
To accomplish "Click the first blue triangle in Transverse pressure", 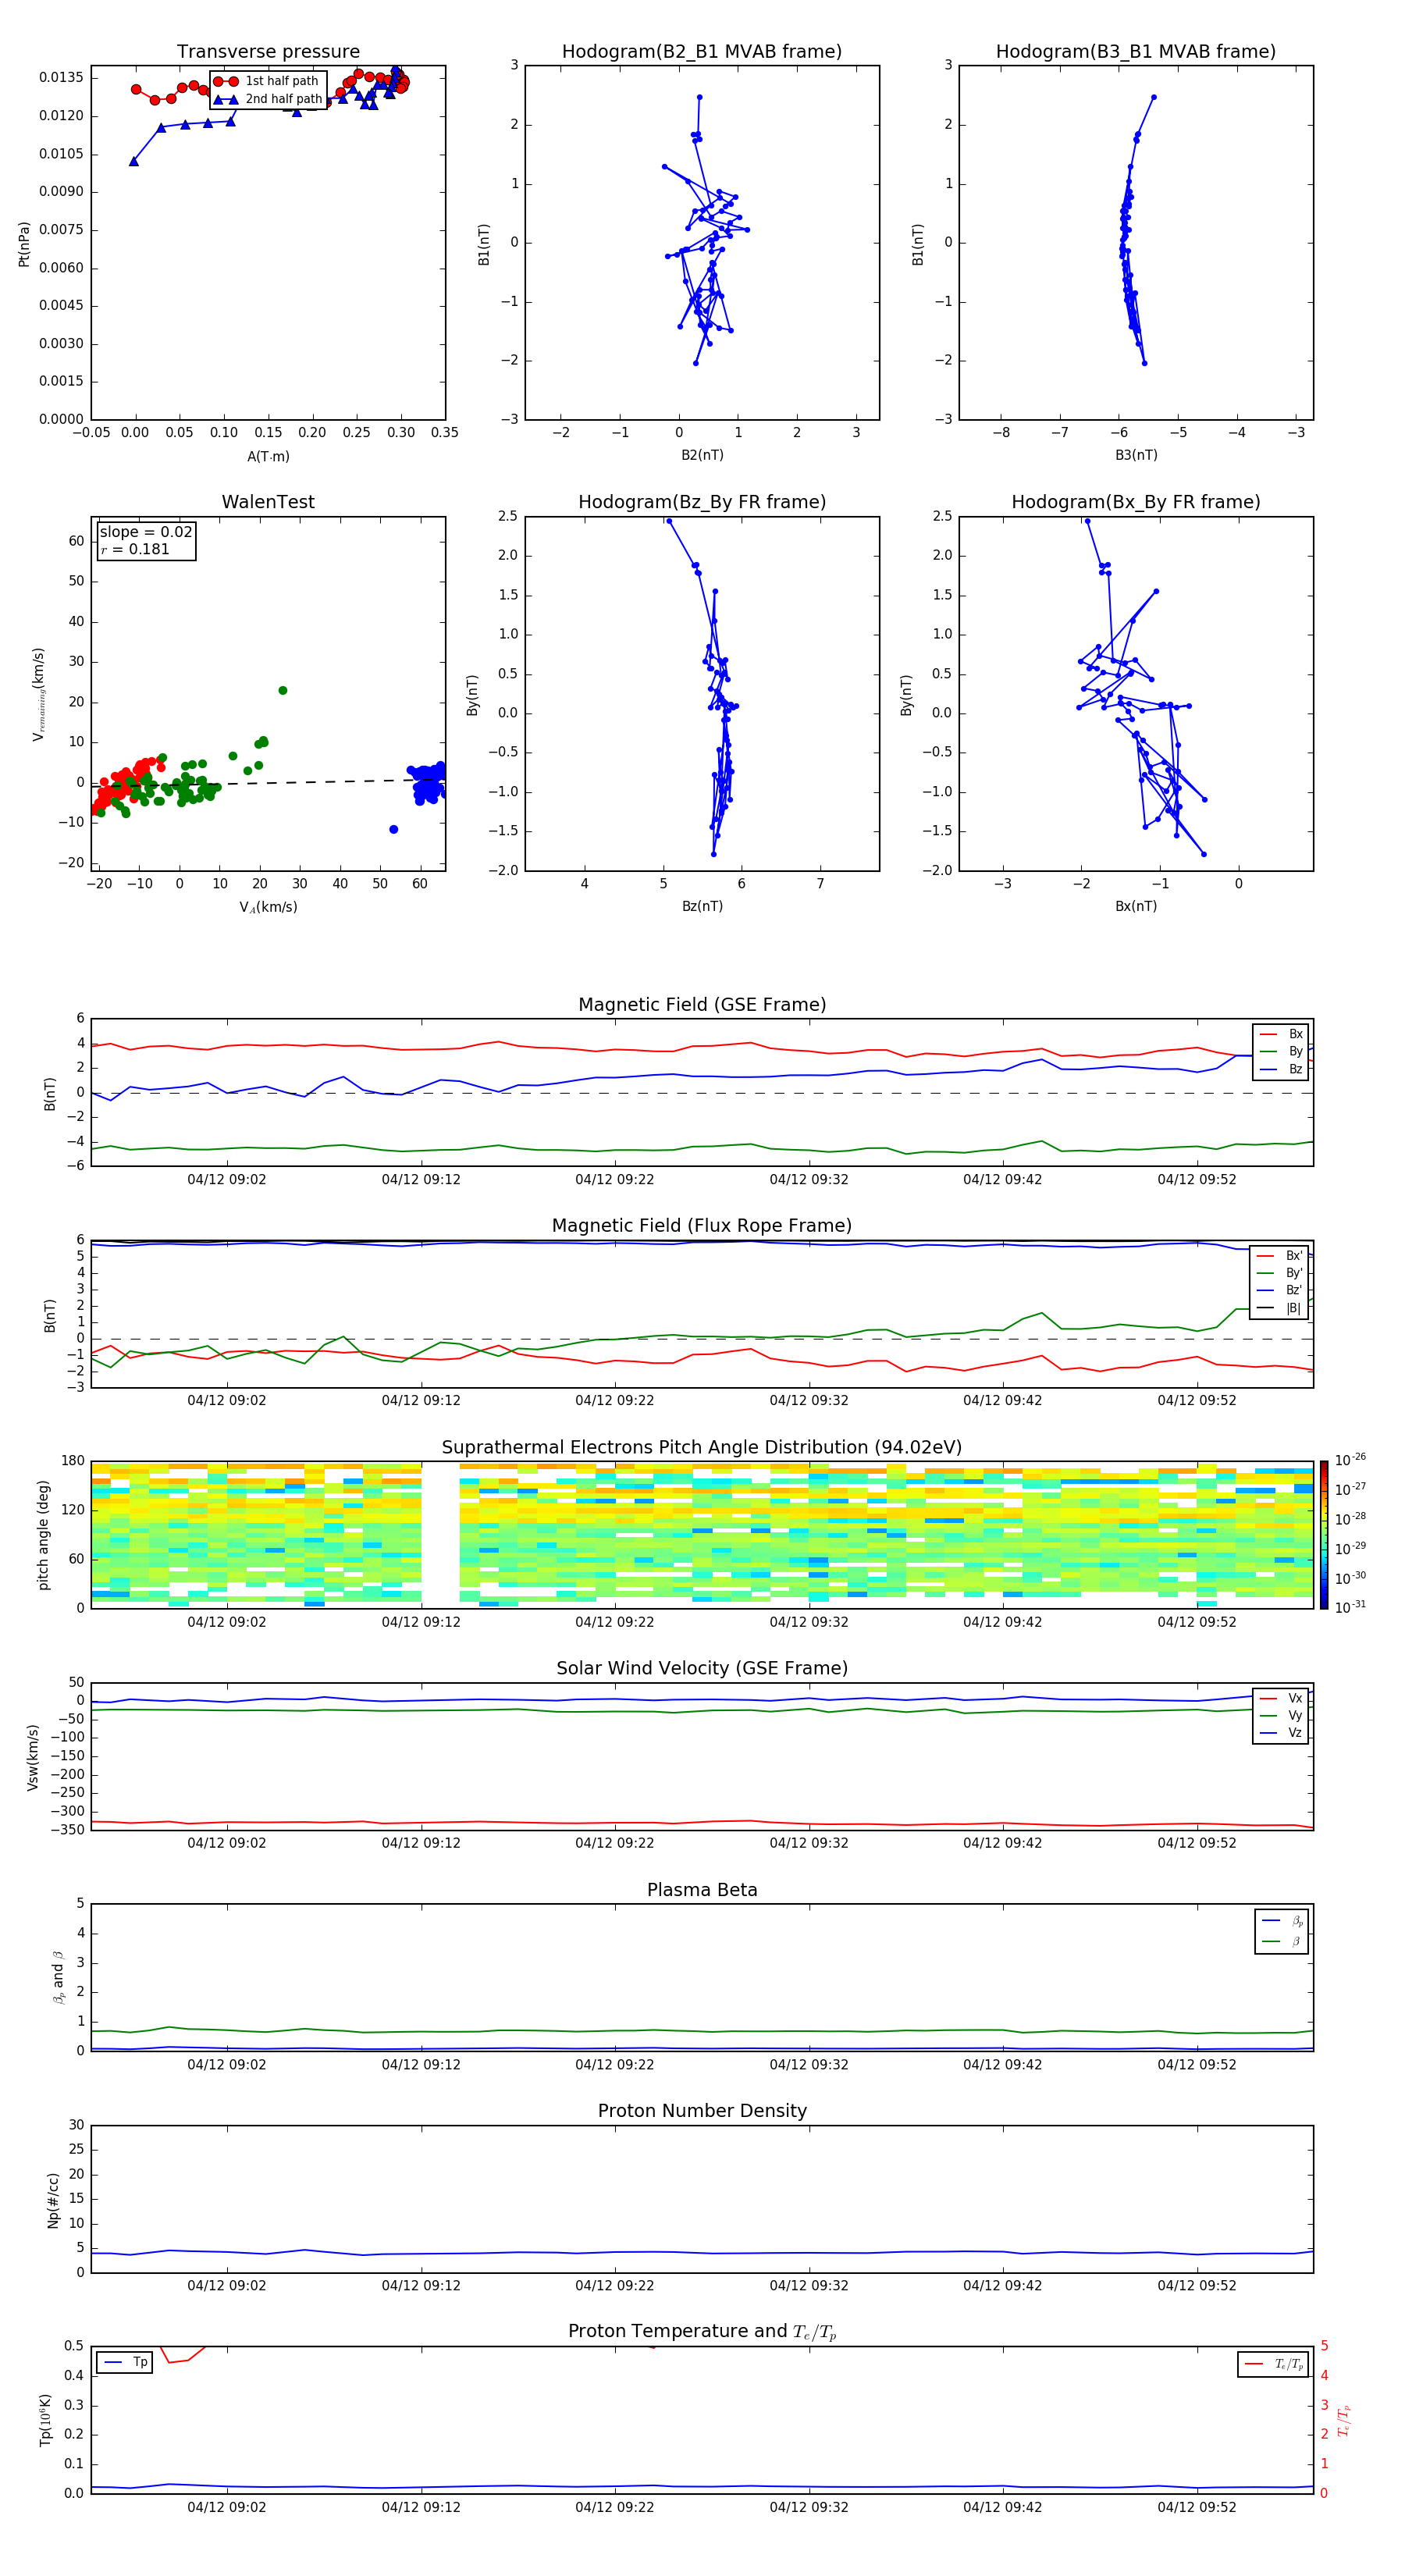I will point(134,161).
